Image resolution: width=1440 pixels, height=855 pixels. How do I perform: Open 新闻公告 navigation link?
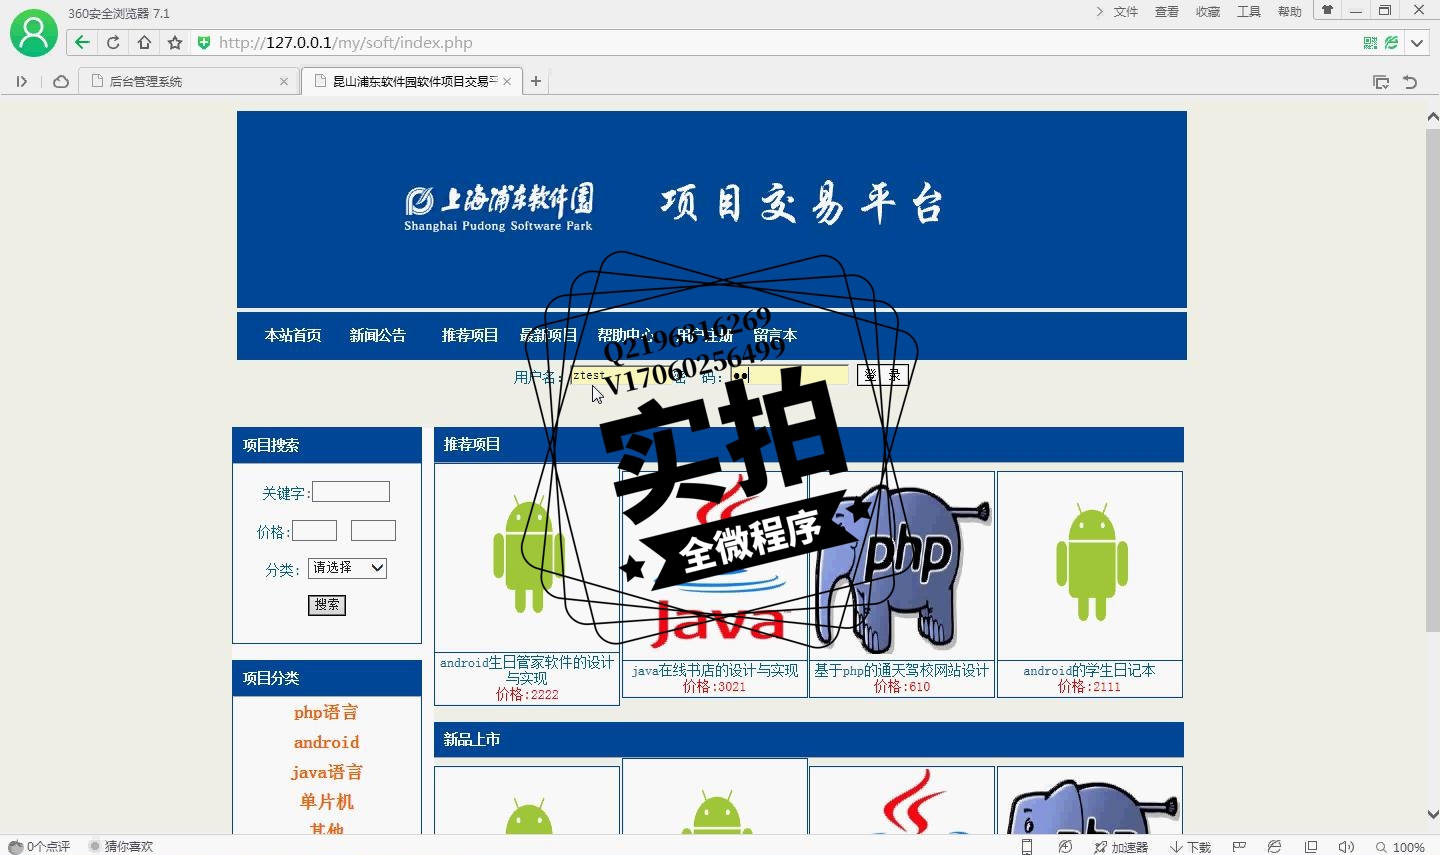(378, 335)
